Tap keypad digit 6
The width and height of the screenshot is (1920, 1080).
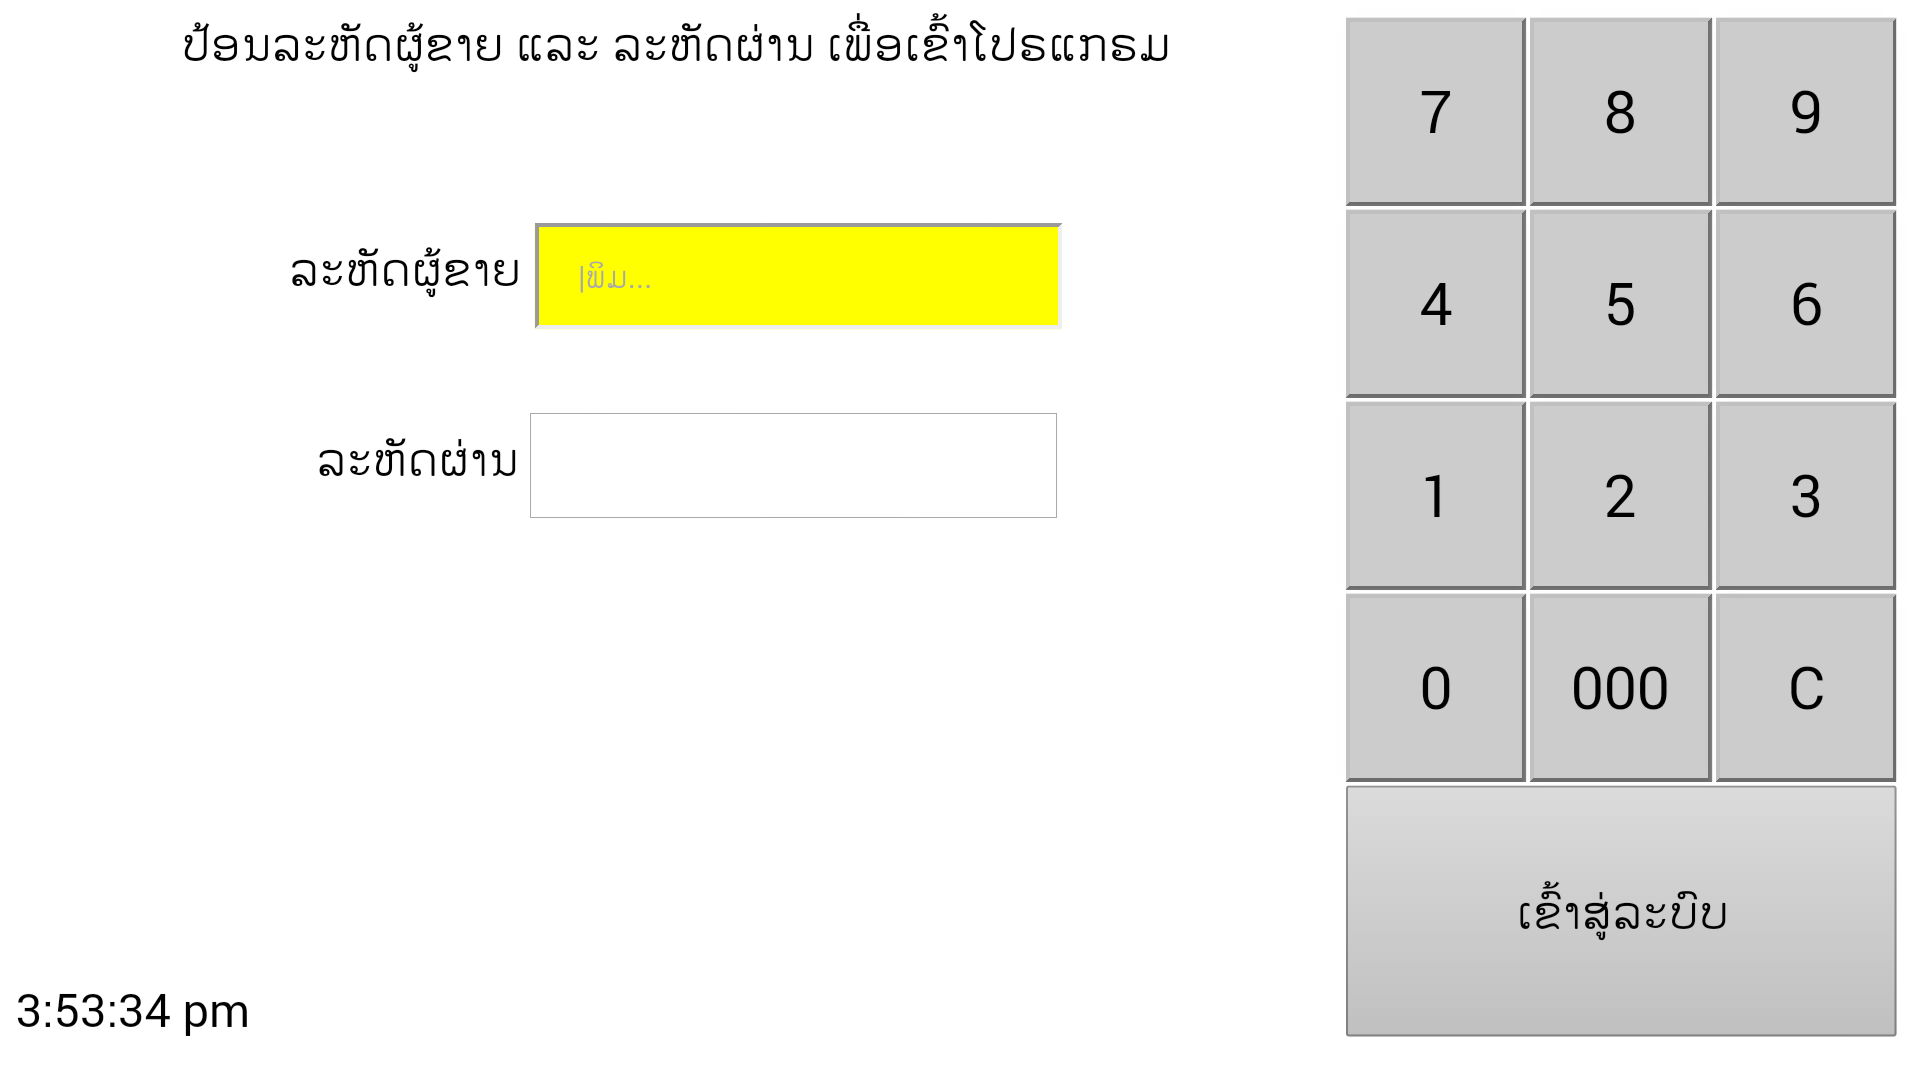1805,304
